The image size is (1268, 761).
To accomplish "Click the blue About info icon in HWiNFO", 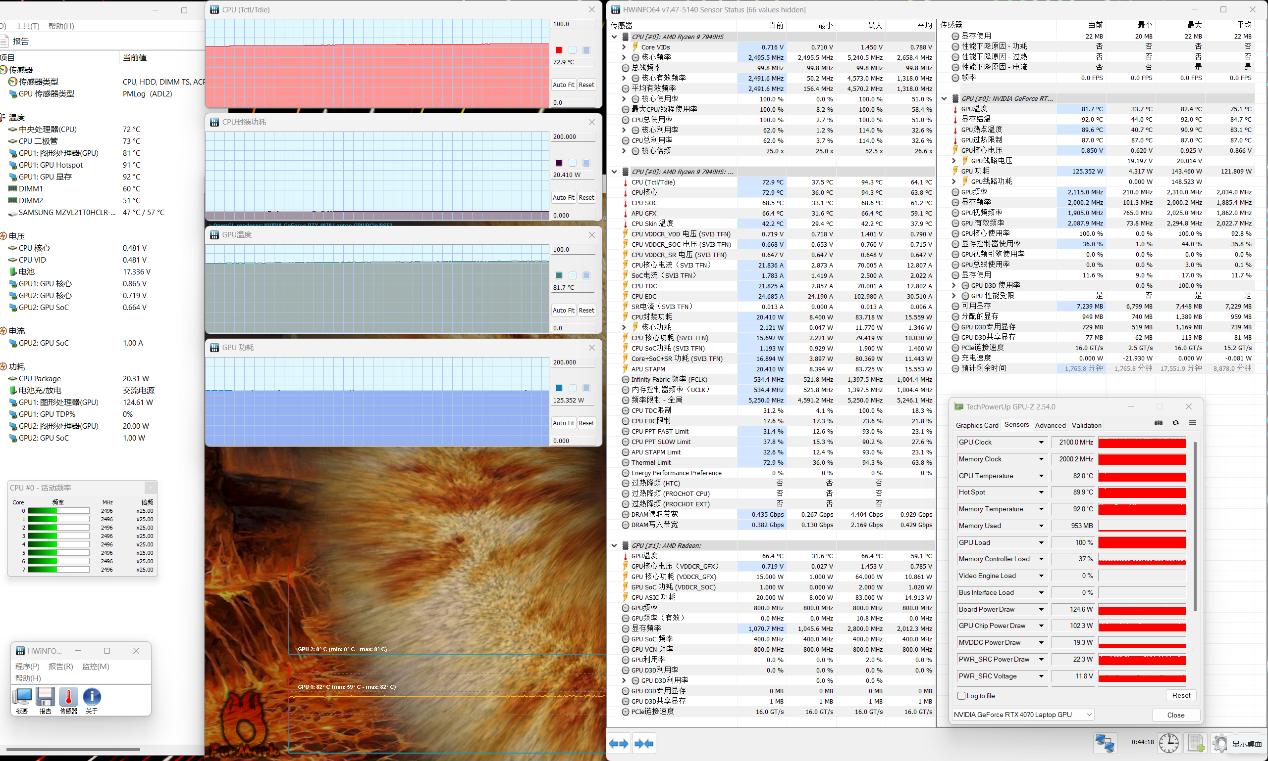I will tap(92, 697).
